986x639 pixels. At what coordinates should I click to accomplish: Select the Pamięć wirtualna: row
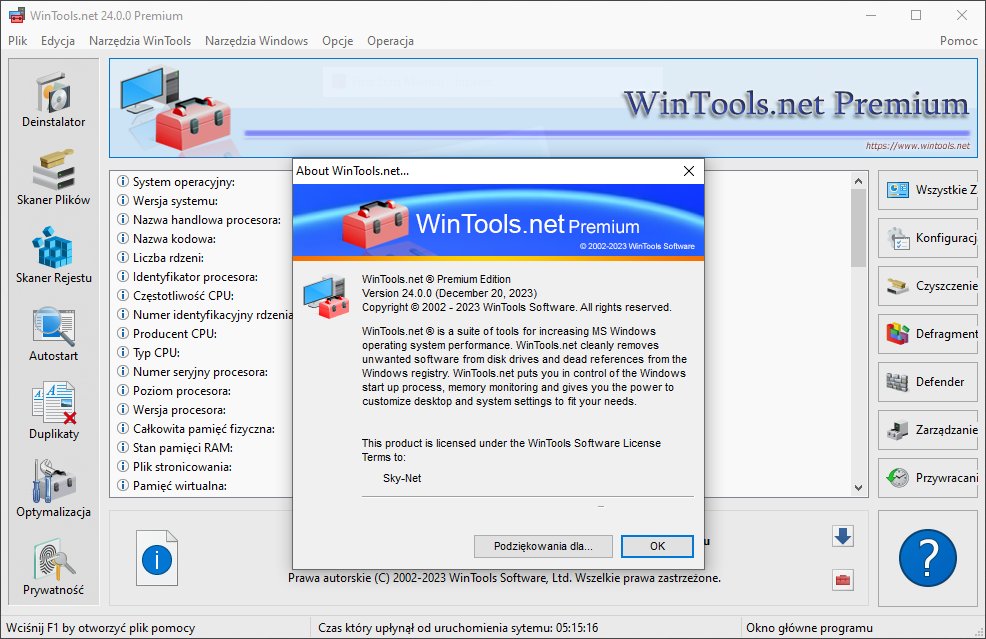[x=172, y=486]
